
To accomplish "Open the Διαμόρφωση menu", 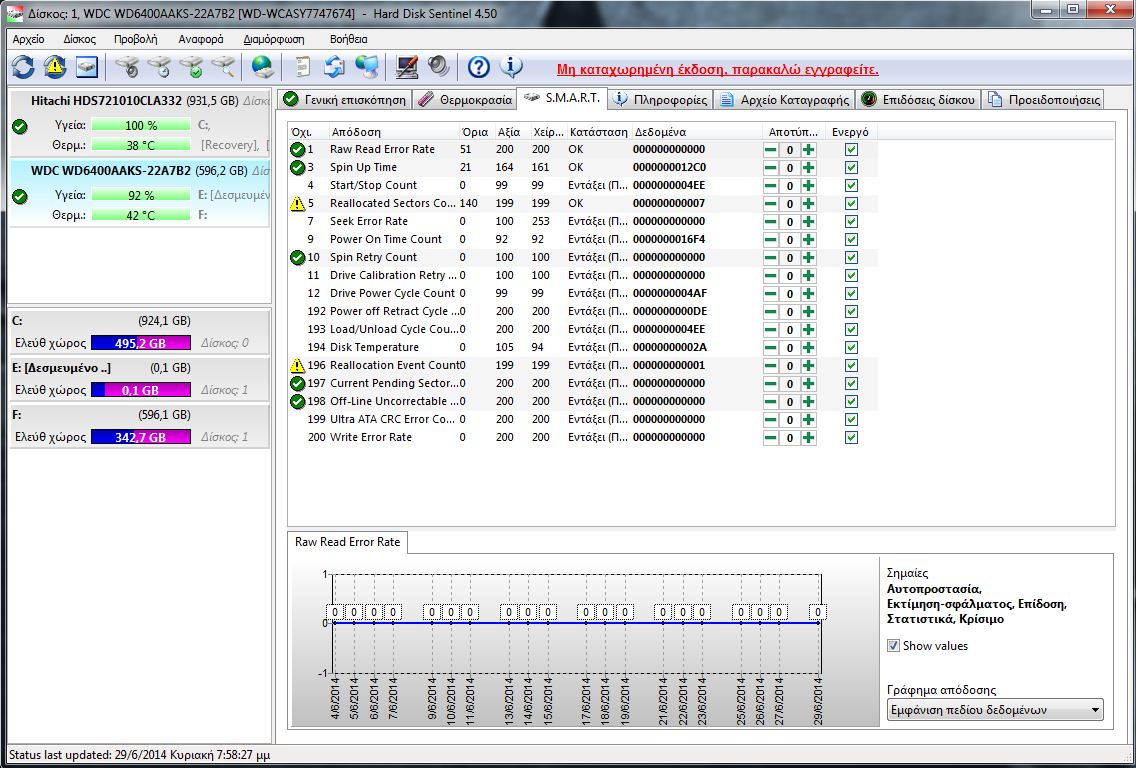I will 274,40.
